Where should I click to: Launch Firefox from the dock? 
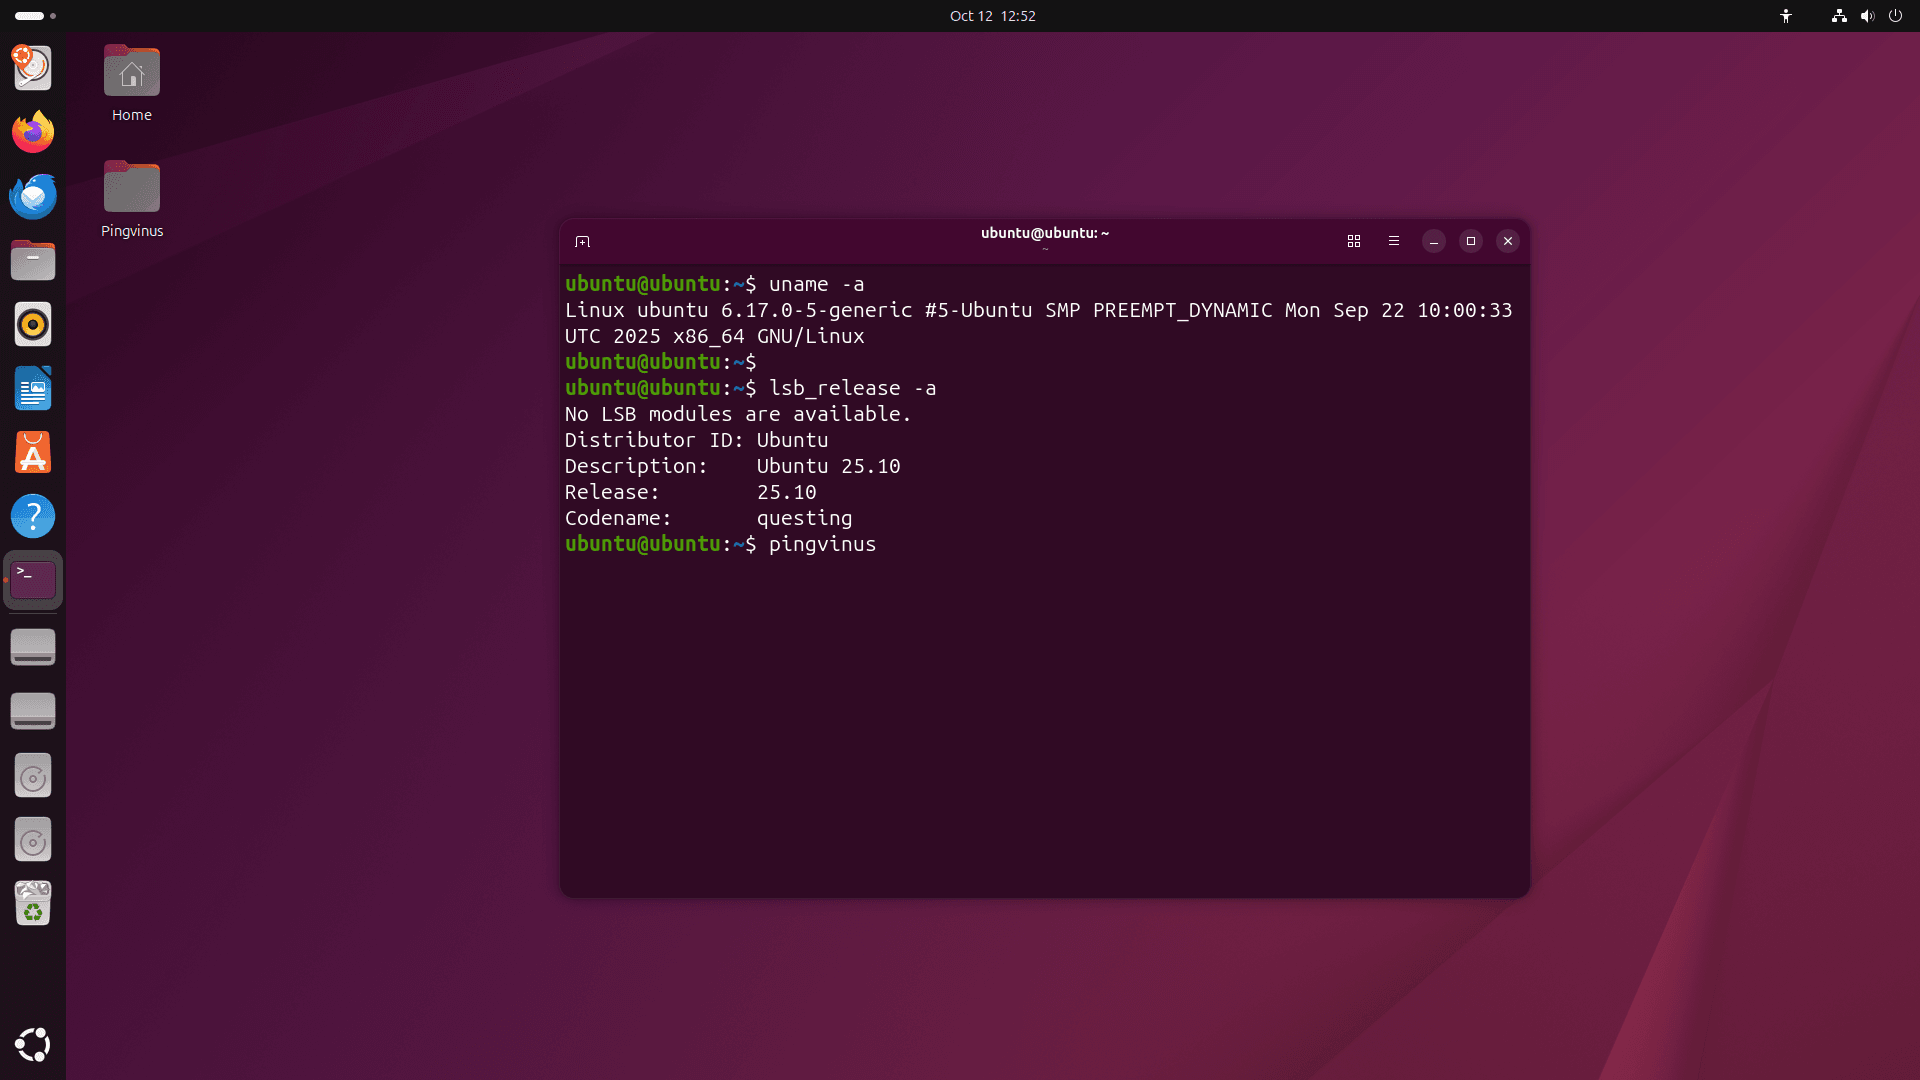coord(33,132)
